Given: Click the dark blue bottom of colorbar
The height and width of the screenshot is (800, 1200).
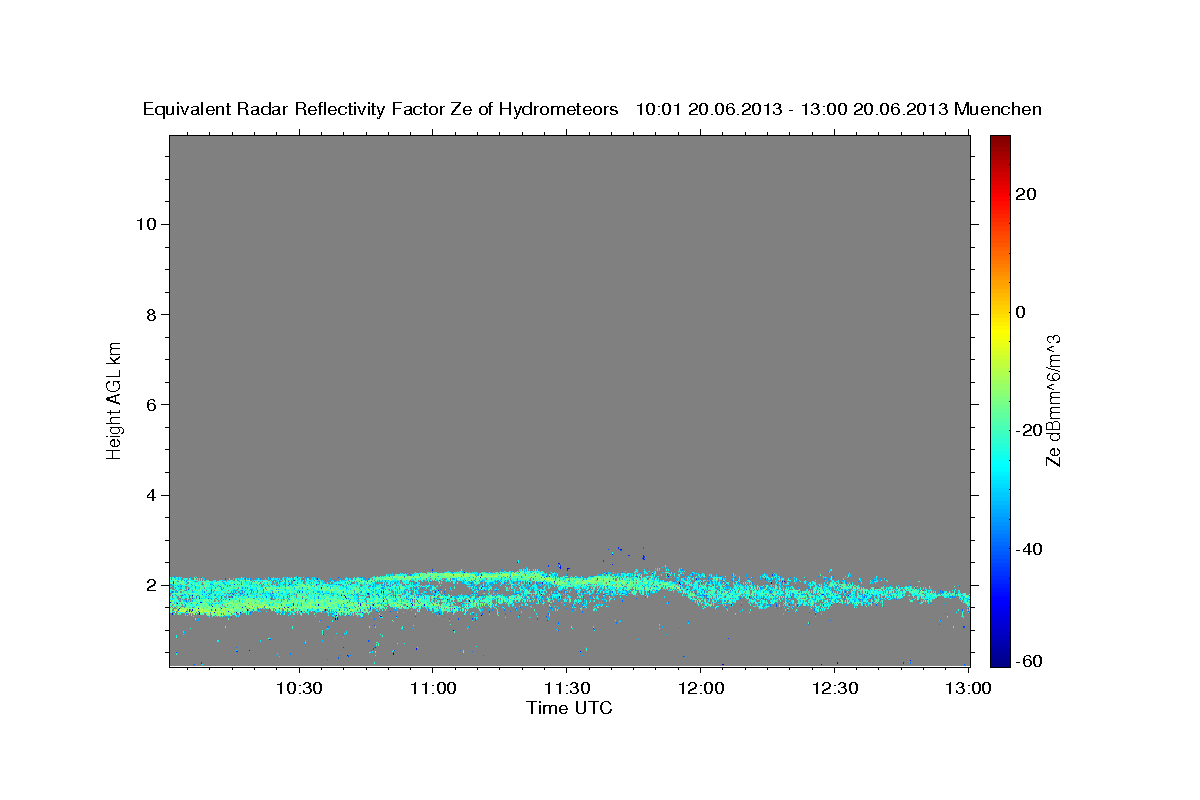Looking at the screenshot, I should tap(1000, 657).
